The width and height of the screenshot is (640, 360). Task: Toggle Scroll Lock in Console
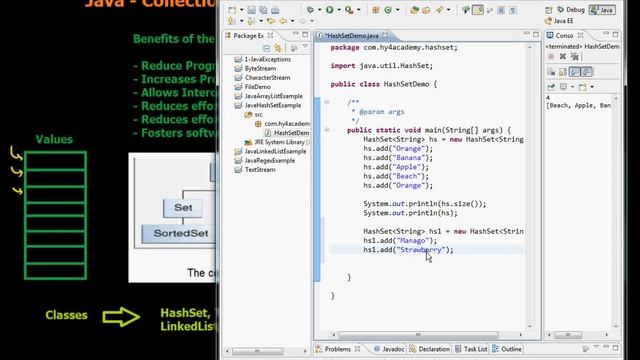563,72
